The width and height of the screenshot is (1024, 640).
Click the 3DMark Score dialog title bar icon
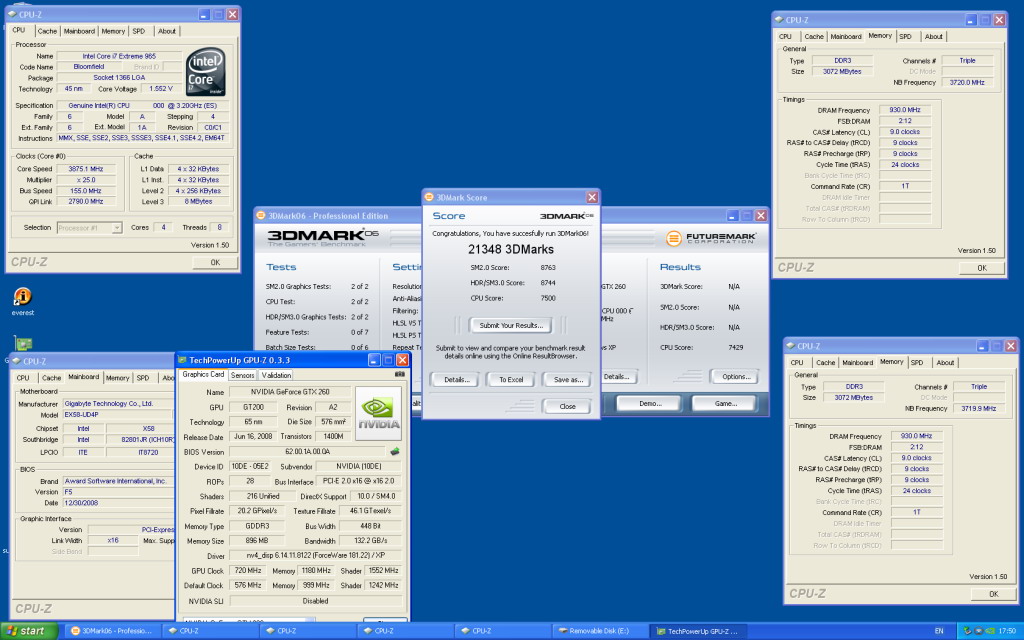coord(429,197)
